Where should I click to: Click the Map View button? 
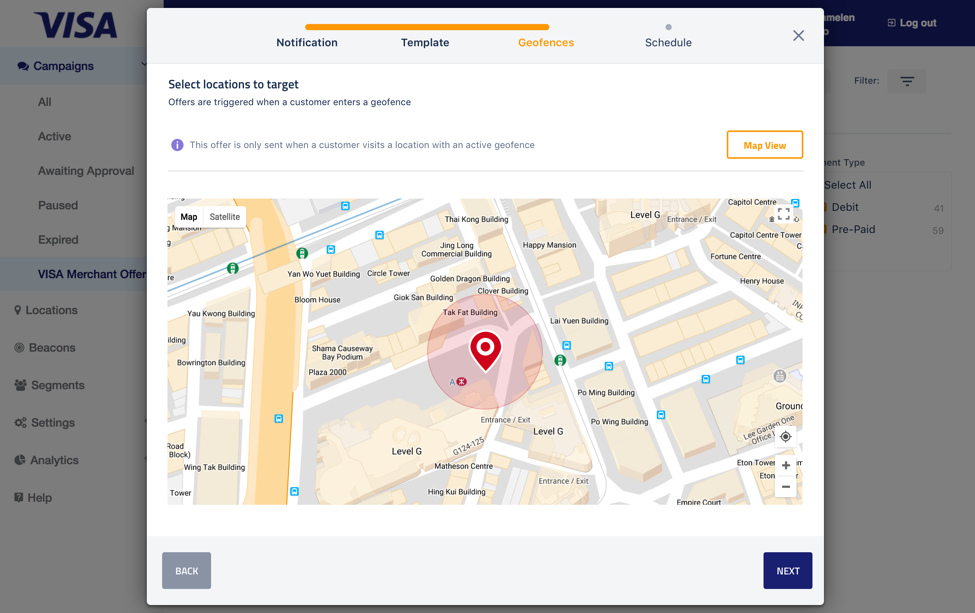765,145
